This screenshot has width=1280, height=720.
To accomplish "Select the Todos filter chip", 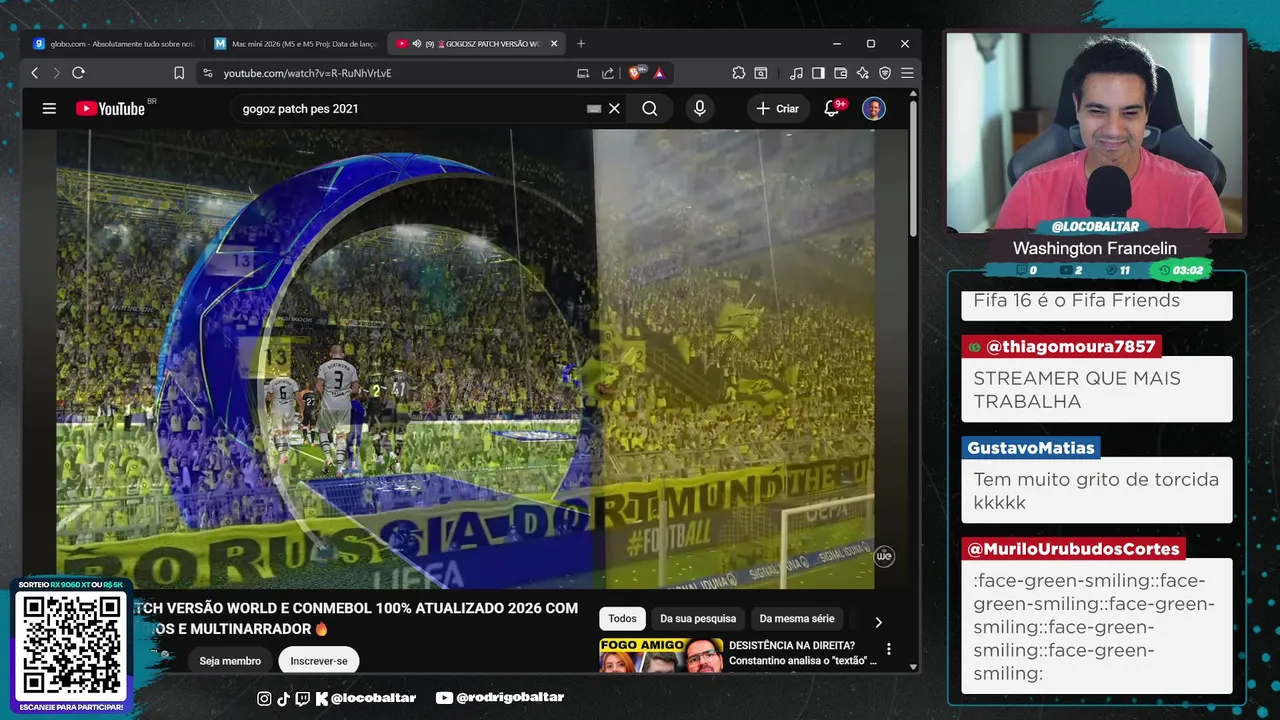I will point(622,619).
